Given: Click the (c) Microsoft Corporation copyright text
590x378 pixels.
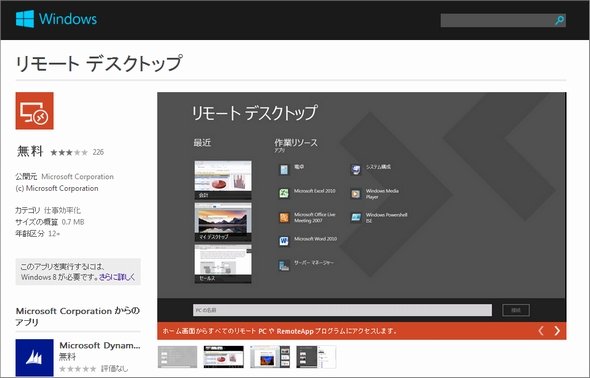Looking at the screenshot, I should 57,188.
